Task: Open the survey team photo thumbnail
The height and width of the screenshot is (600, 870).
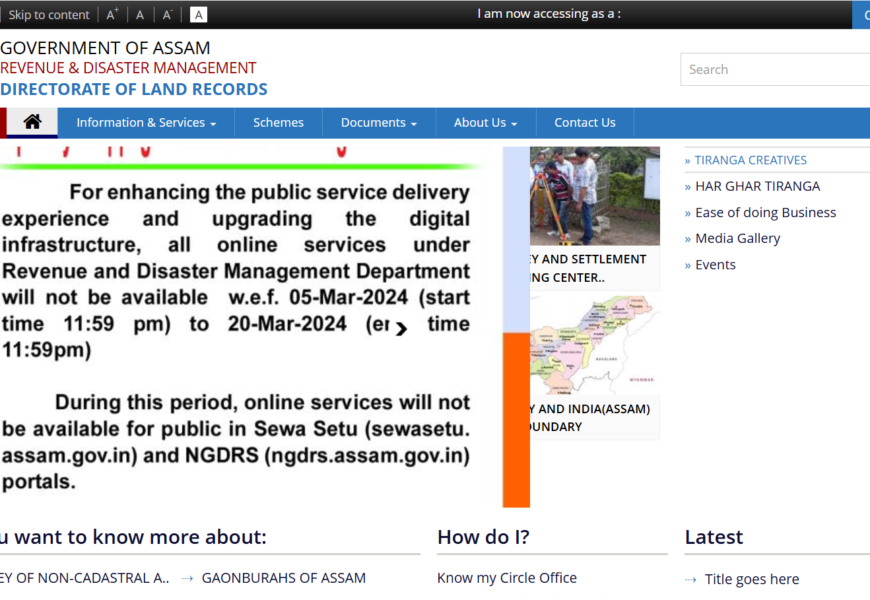Action: click(595, 196)
